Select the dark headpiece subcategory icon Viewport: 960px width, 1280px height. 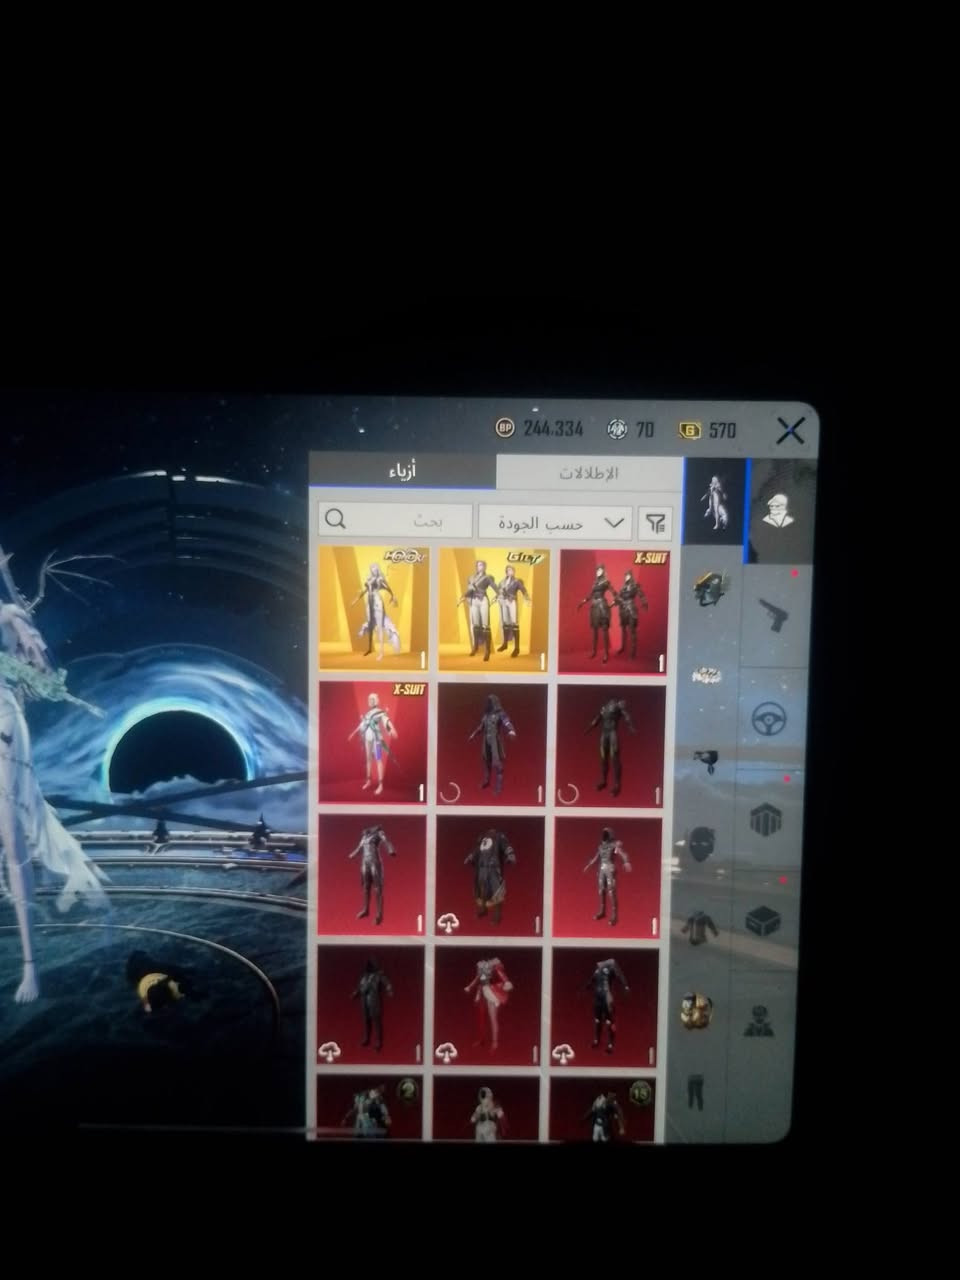(x=706, y=761)
